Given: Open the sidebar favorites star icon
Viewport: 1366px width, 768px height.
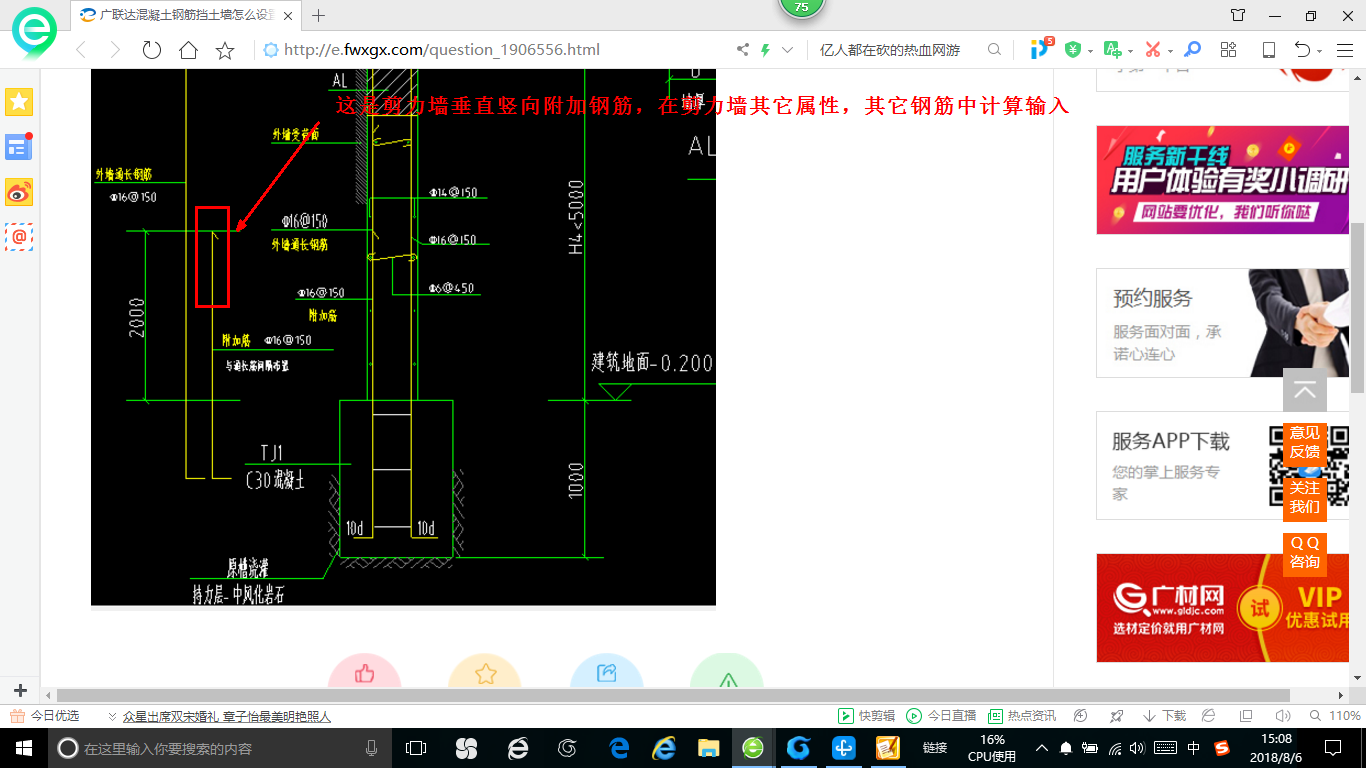Looking at the screenshot, I should tap(19, 101).
